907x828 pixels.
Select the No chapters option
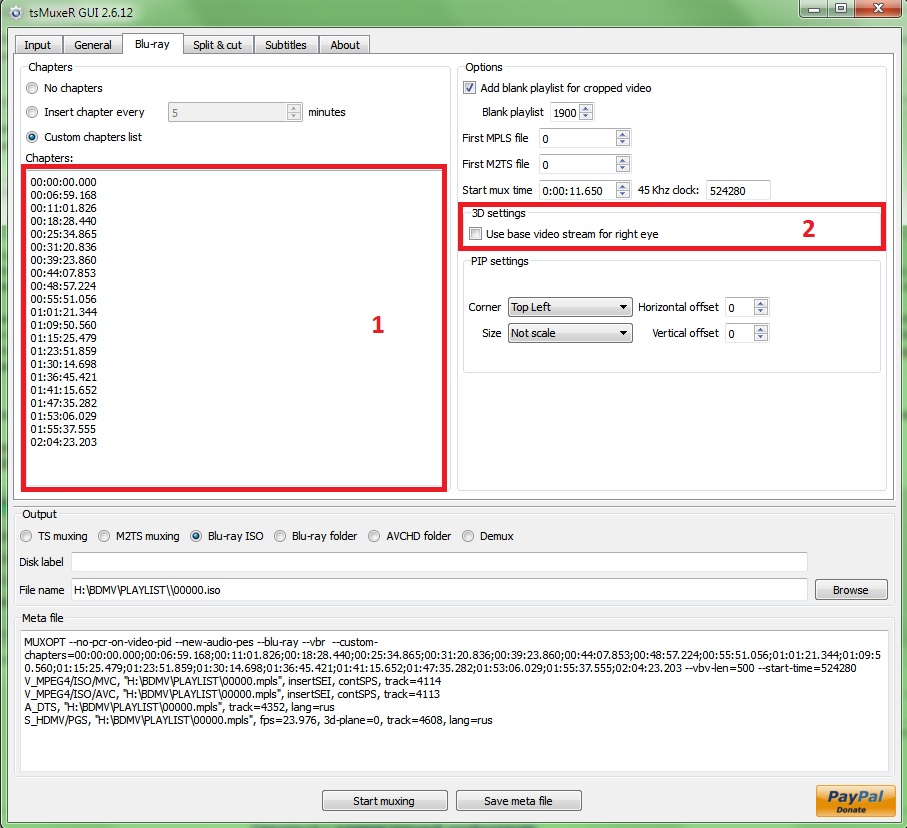[x=65, y=88]
